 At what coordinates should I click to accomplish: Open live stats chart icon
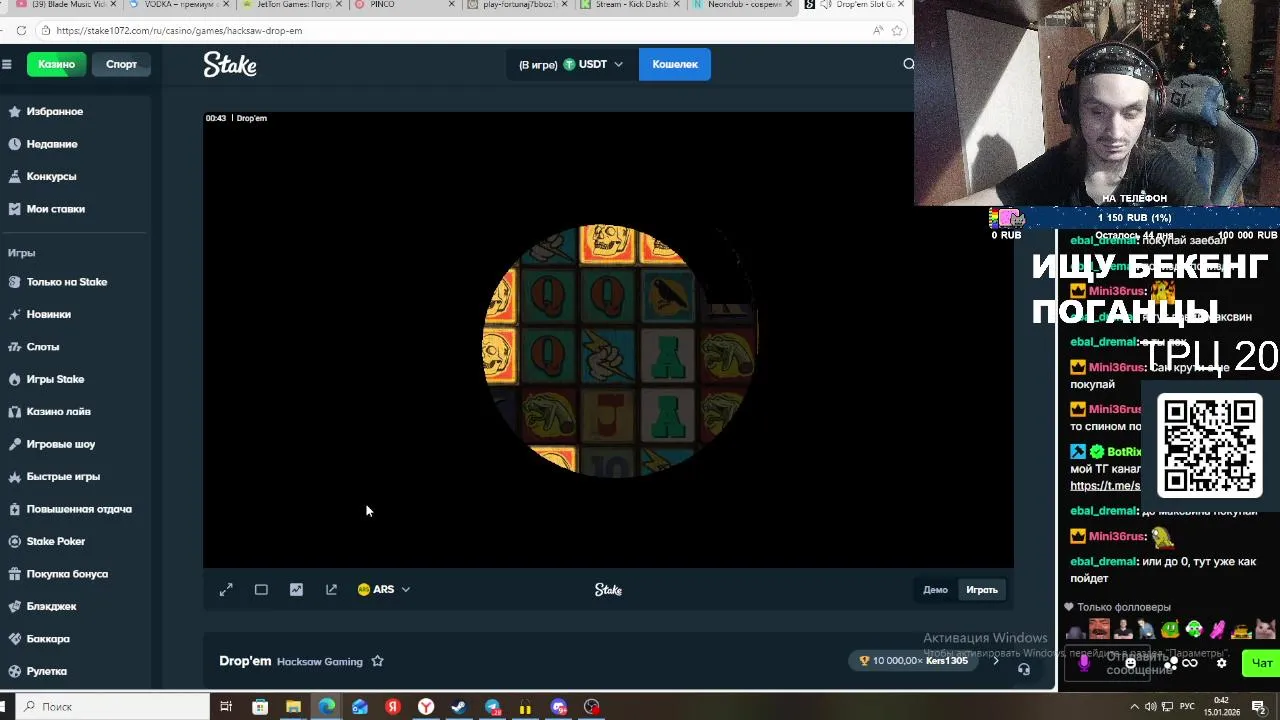click(x=296, y=590)
